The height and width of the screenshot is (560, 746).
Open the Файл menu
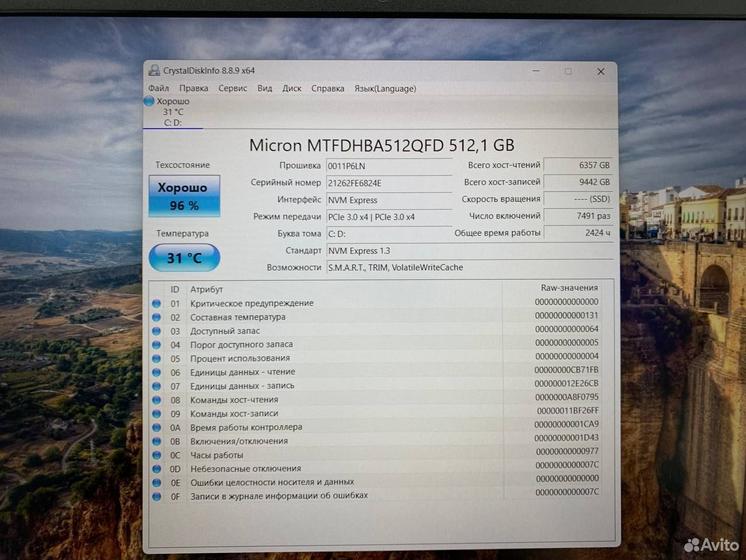pyautogui.click(x=158, y=88)
